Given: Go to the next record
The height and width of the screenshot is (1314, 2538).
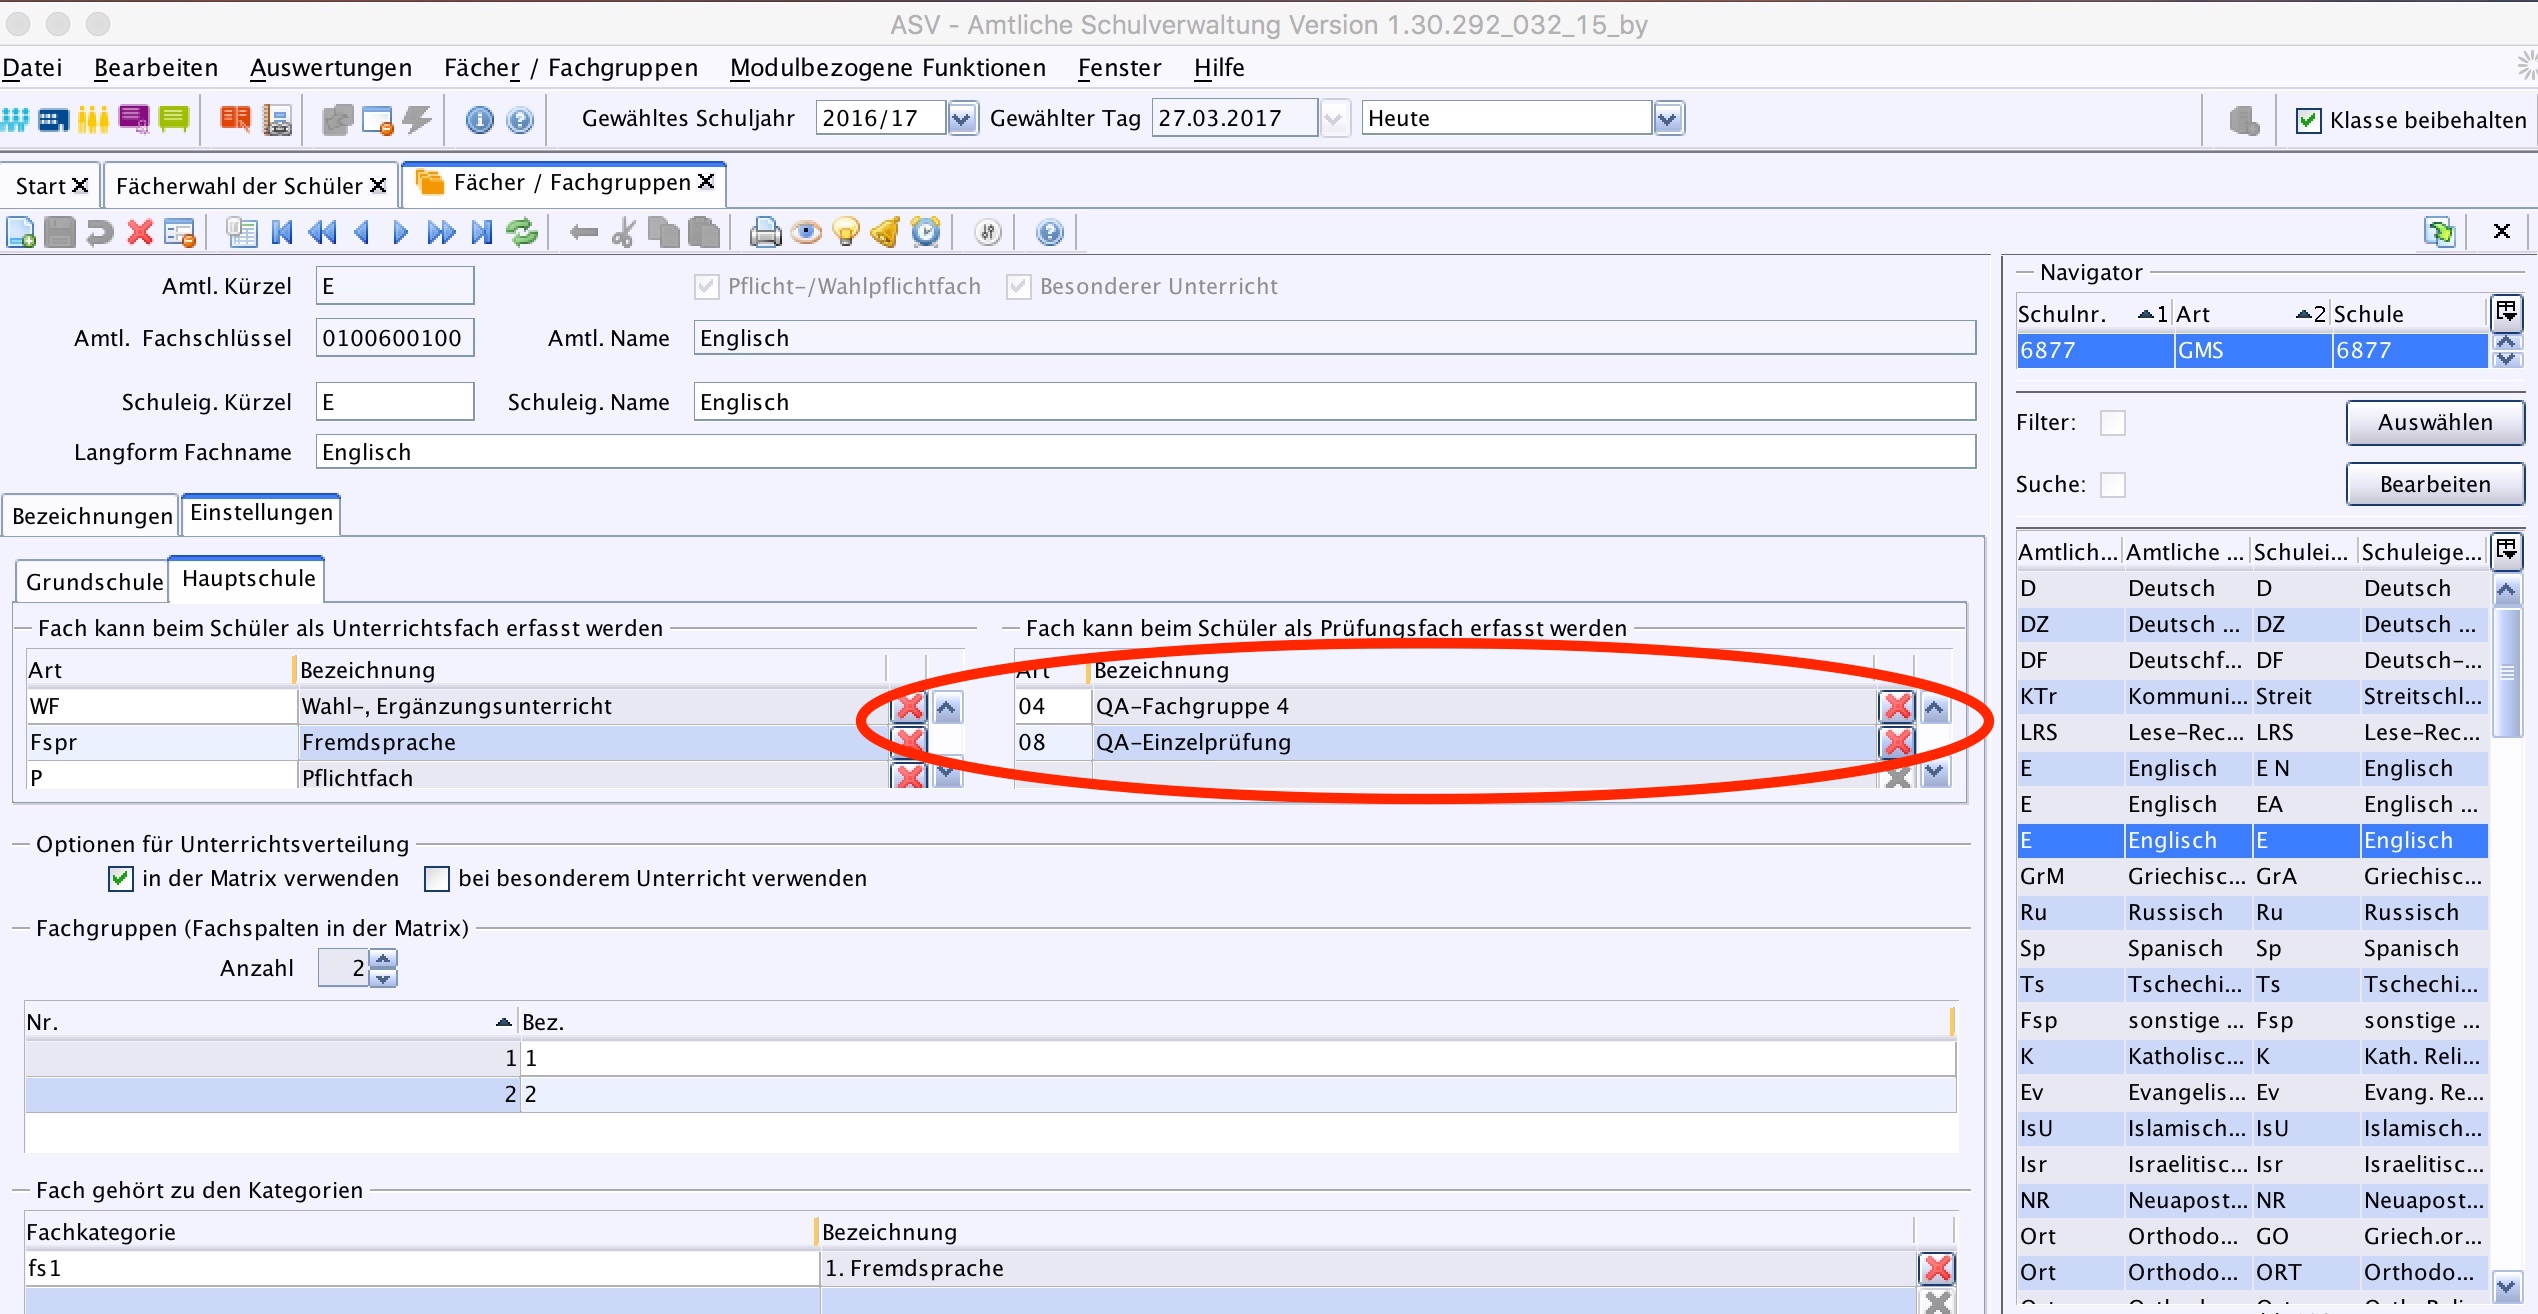Looking at the screenshot, I should click(x=401, y=233).
